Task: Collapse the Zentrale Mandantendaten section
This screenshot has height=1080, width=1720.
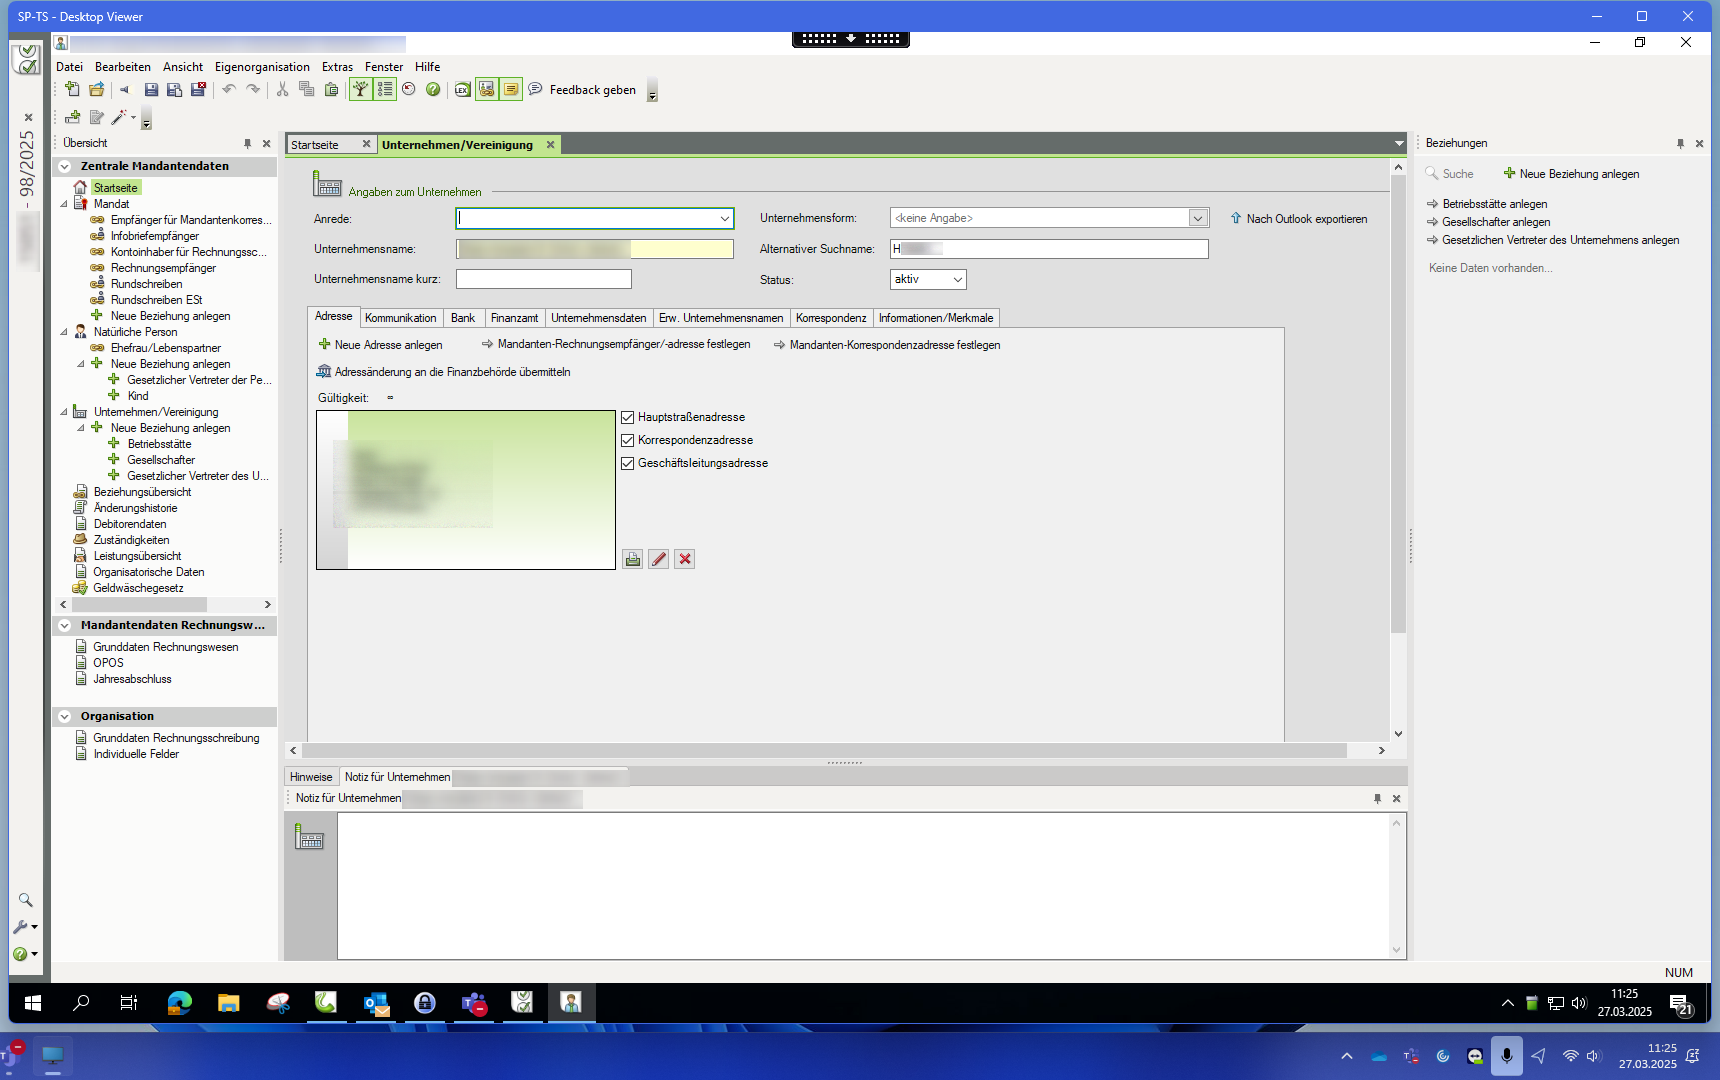Action: (65, 167)
